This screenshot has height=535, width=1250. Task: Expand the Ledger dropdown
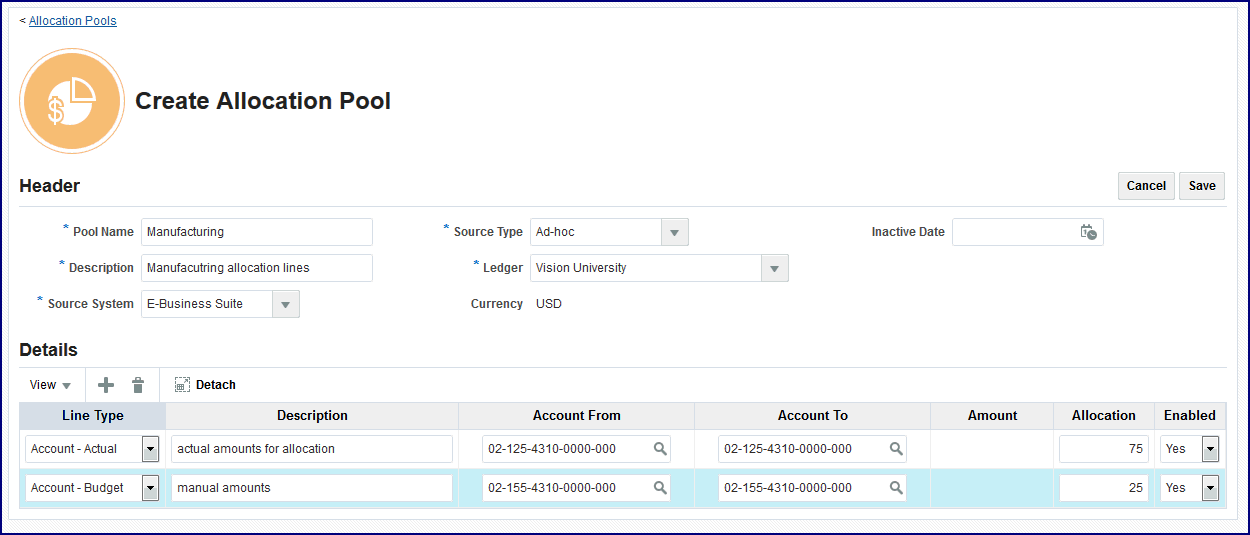(775, 268)
